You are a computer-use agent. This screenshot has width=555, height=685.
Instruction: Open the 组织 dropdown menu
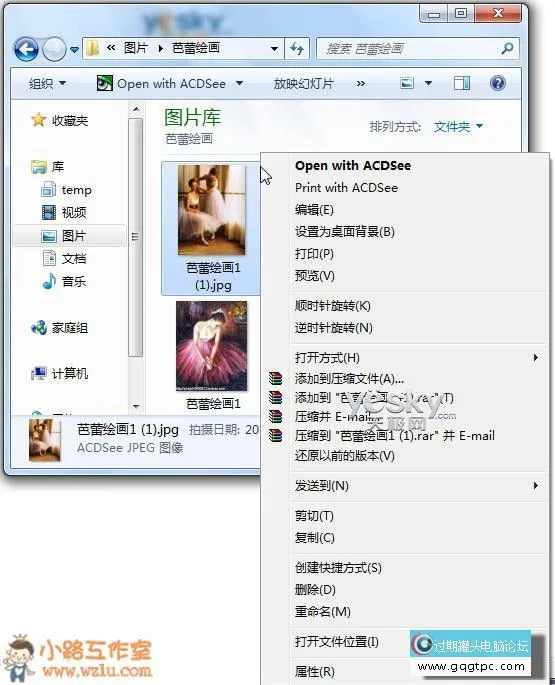click(x=47, y=83)
